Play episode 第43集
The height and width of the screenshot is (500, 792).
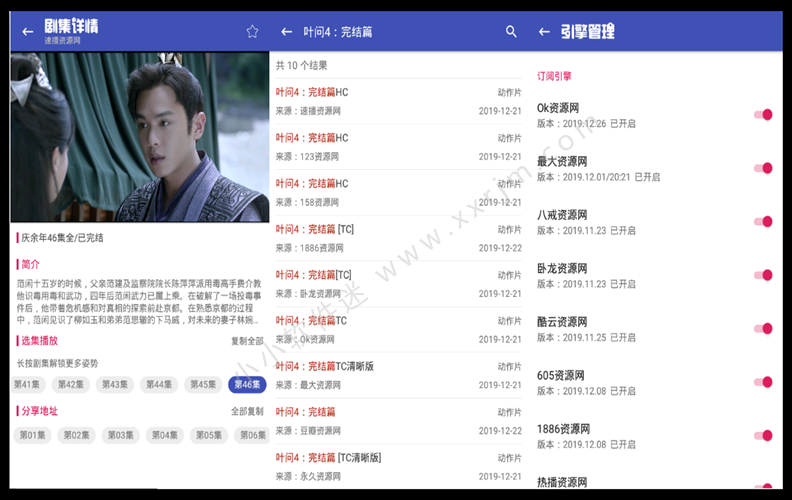(x=115, y=385)
